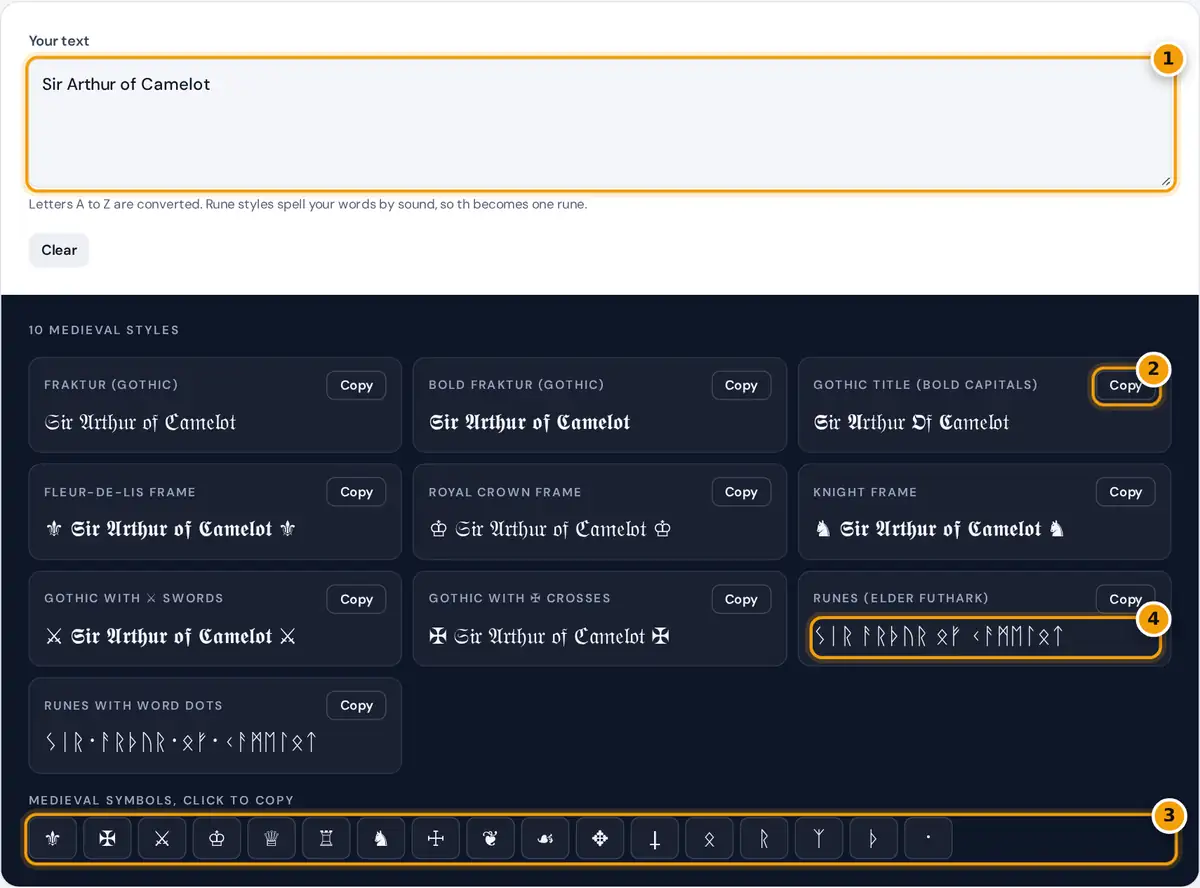Copy the knight horse symbol
The height and width of the screenshot is (888, 1200).
[x=381, y=839]
